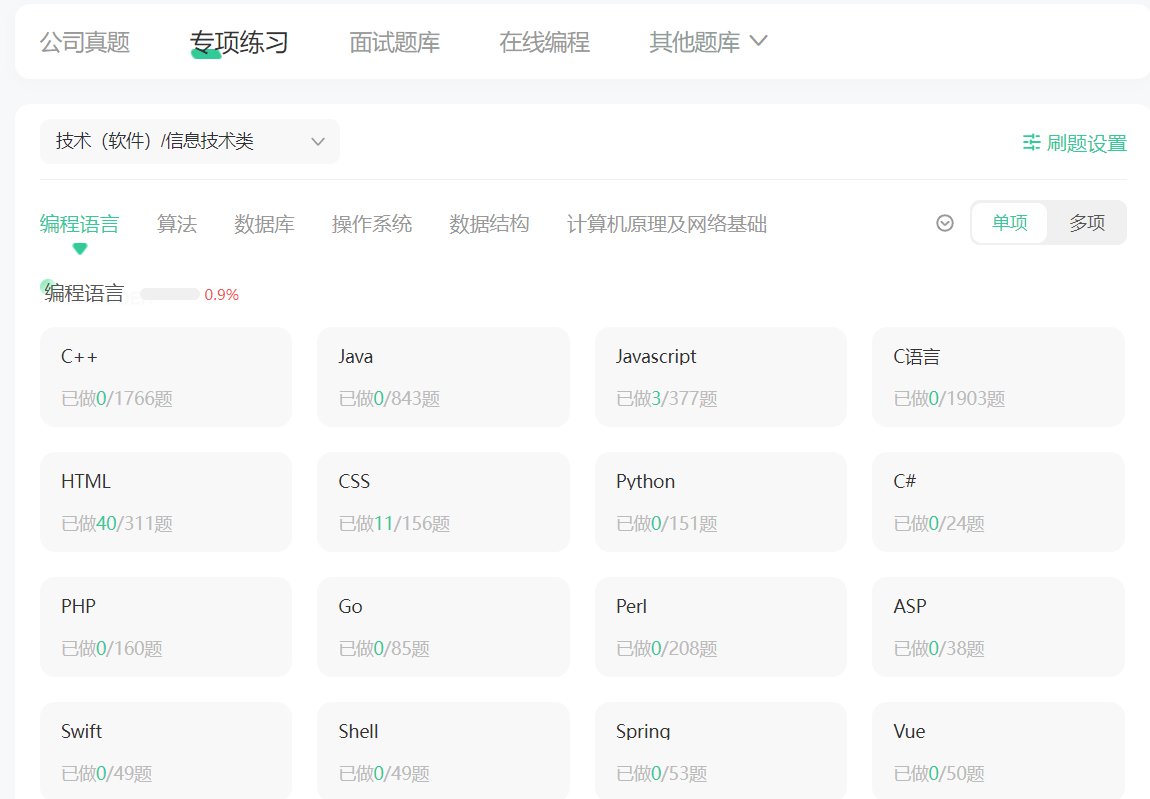This screenshot has width=1150, height=799.
Task: Select the 操作系统 category tab
Action: (x=372, y=224)
